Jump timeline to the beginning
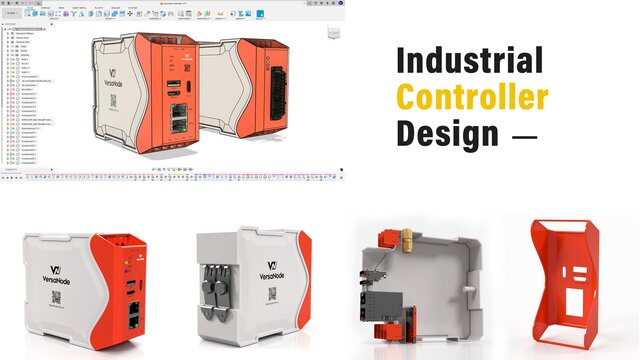 pos(3,178)
